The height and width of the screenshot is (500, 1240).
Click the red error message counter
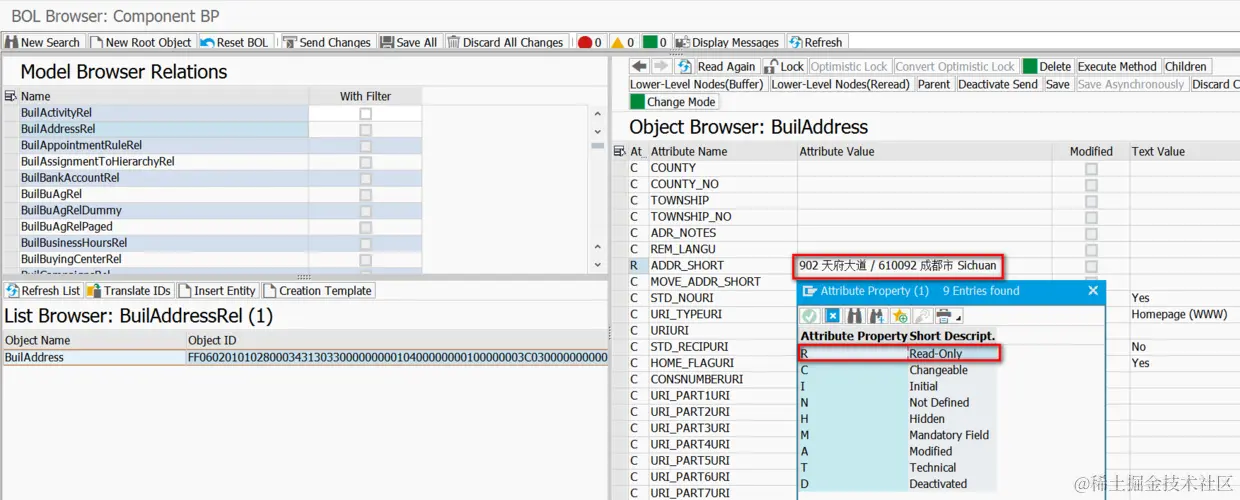coord(590,42)
